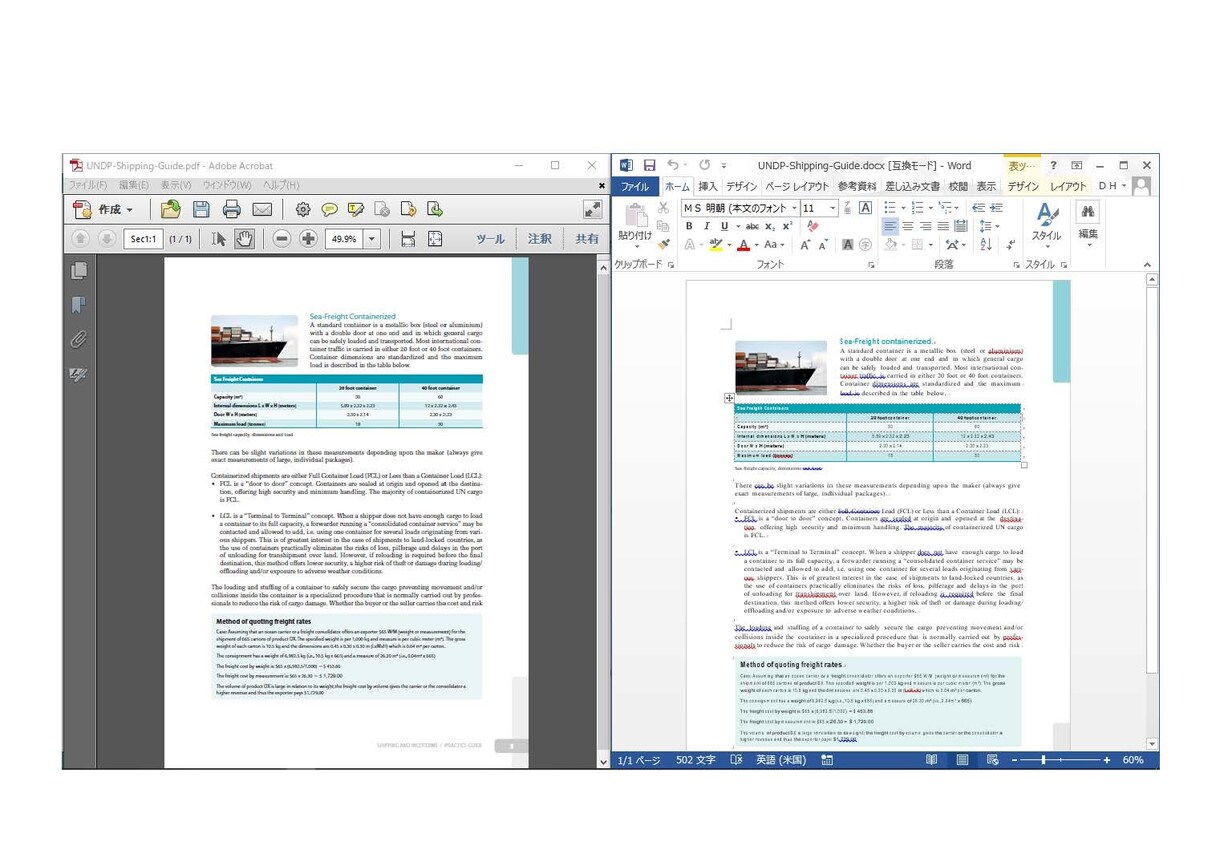Toggle center alignment in Word paragraph group
The height and width of the screenshot is (862, 1220).
coord(908,226)
